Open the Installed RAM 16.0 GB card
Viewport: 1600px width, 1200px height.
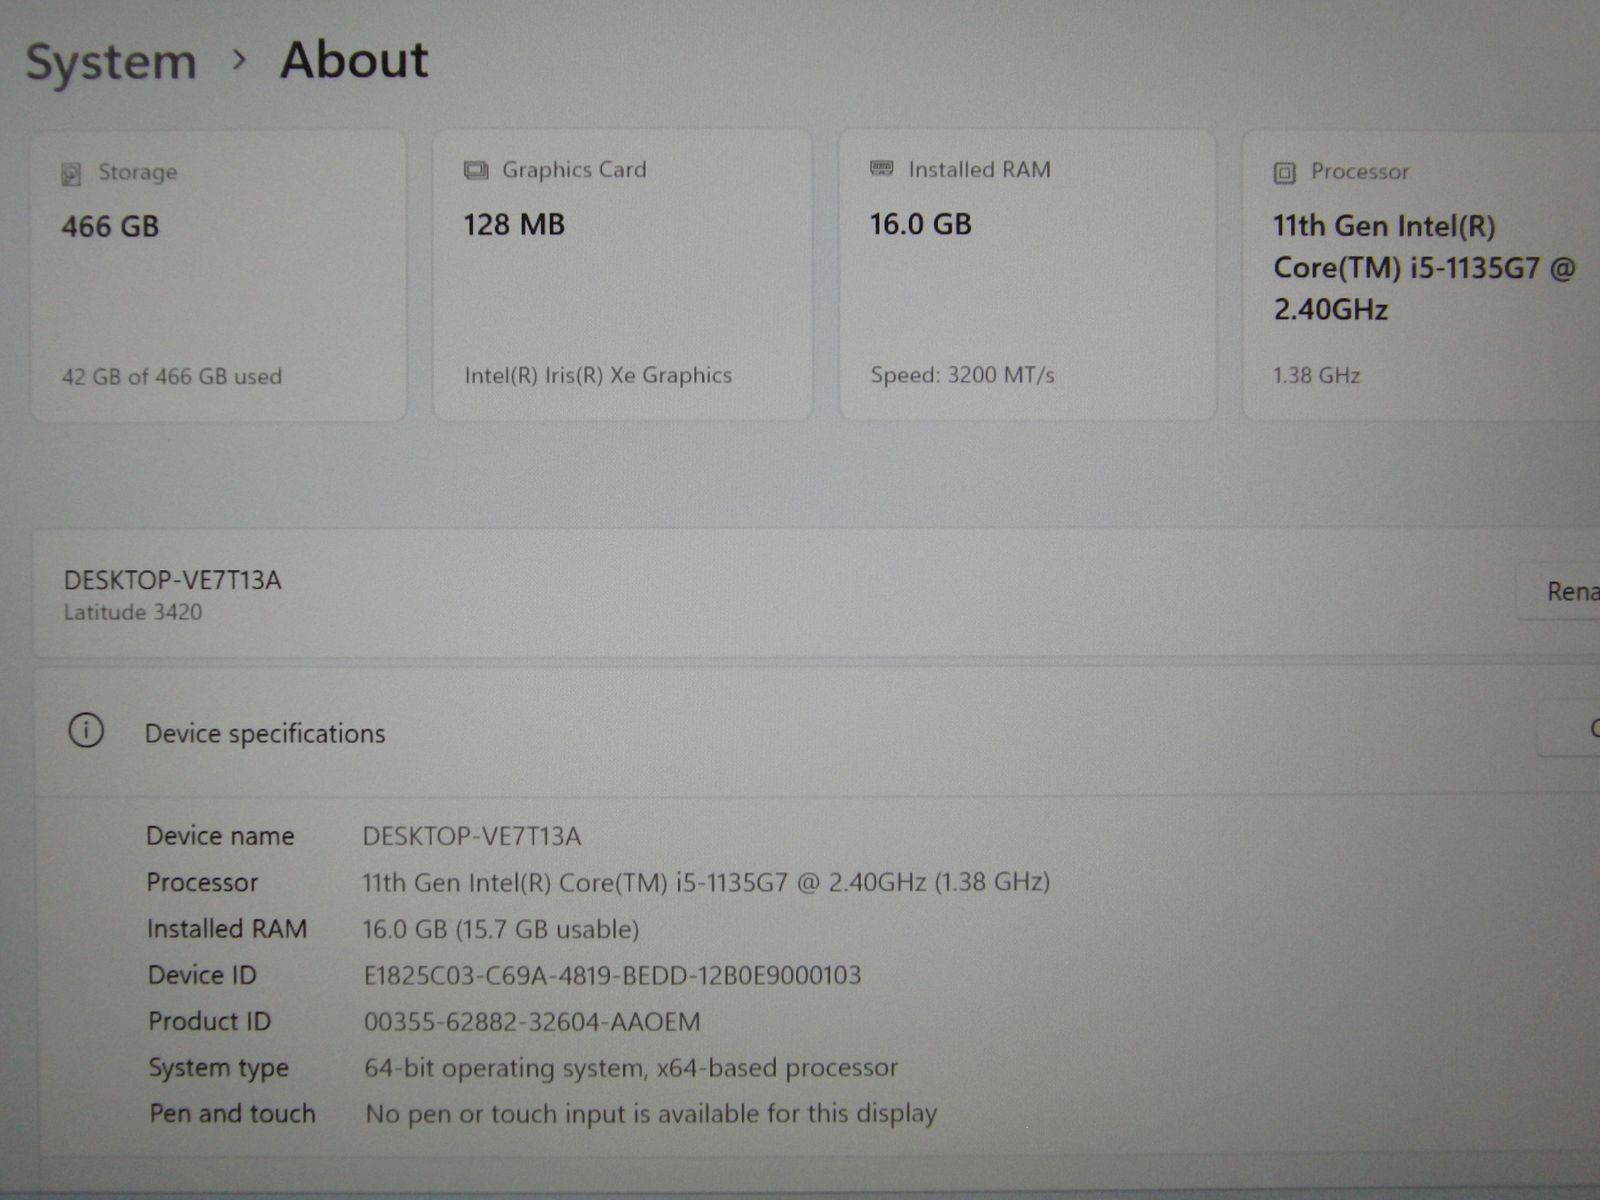tap(1027, 275)
